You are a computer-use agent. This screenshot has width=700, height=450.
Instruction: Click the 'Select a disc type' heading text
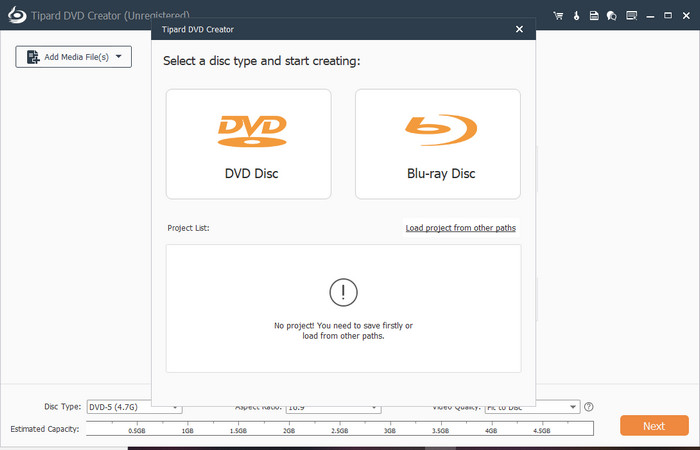[x=261, y=61]
